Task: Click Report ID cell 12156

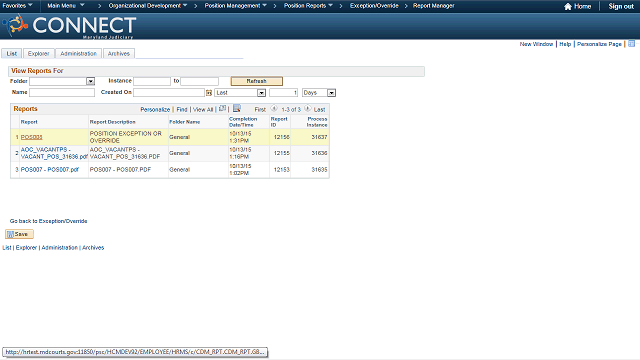Action: [282, 137]
